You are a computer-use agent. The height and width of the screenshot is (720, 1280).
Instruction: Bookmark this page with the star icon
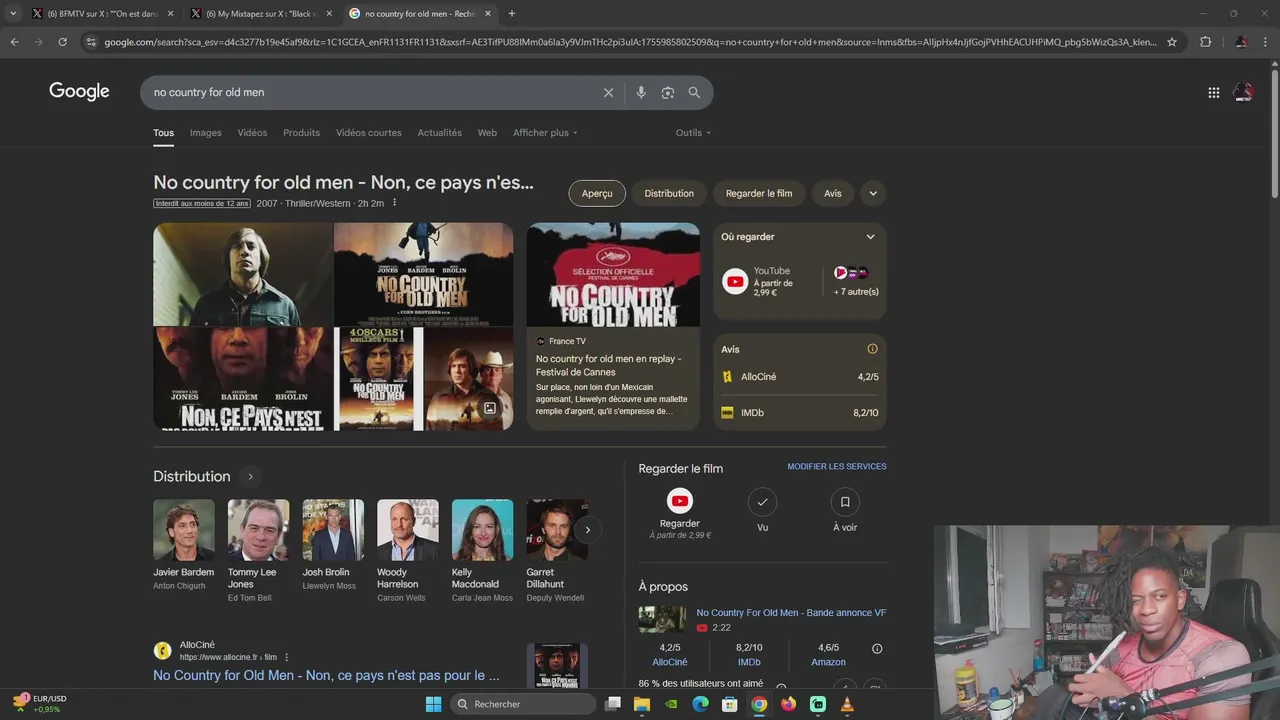point(1172,42)
